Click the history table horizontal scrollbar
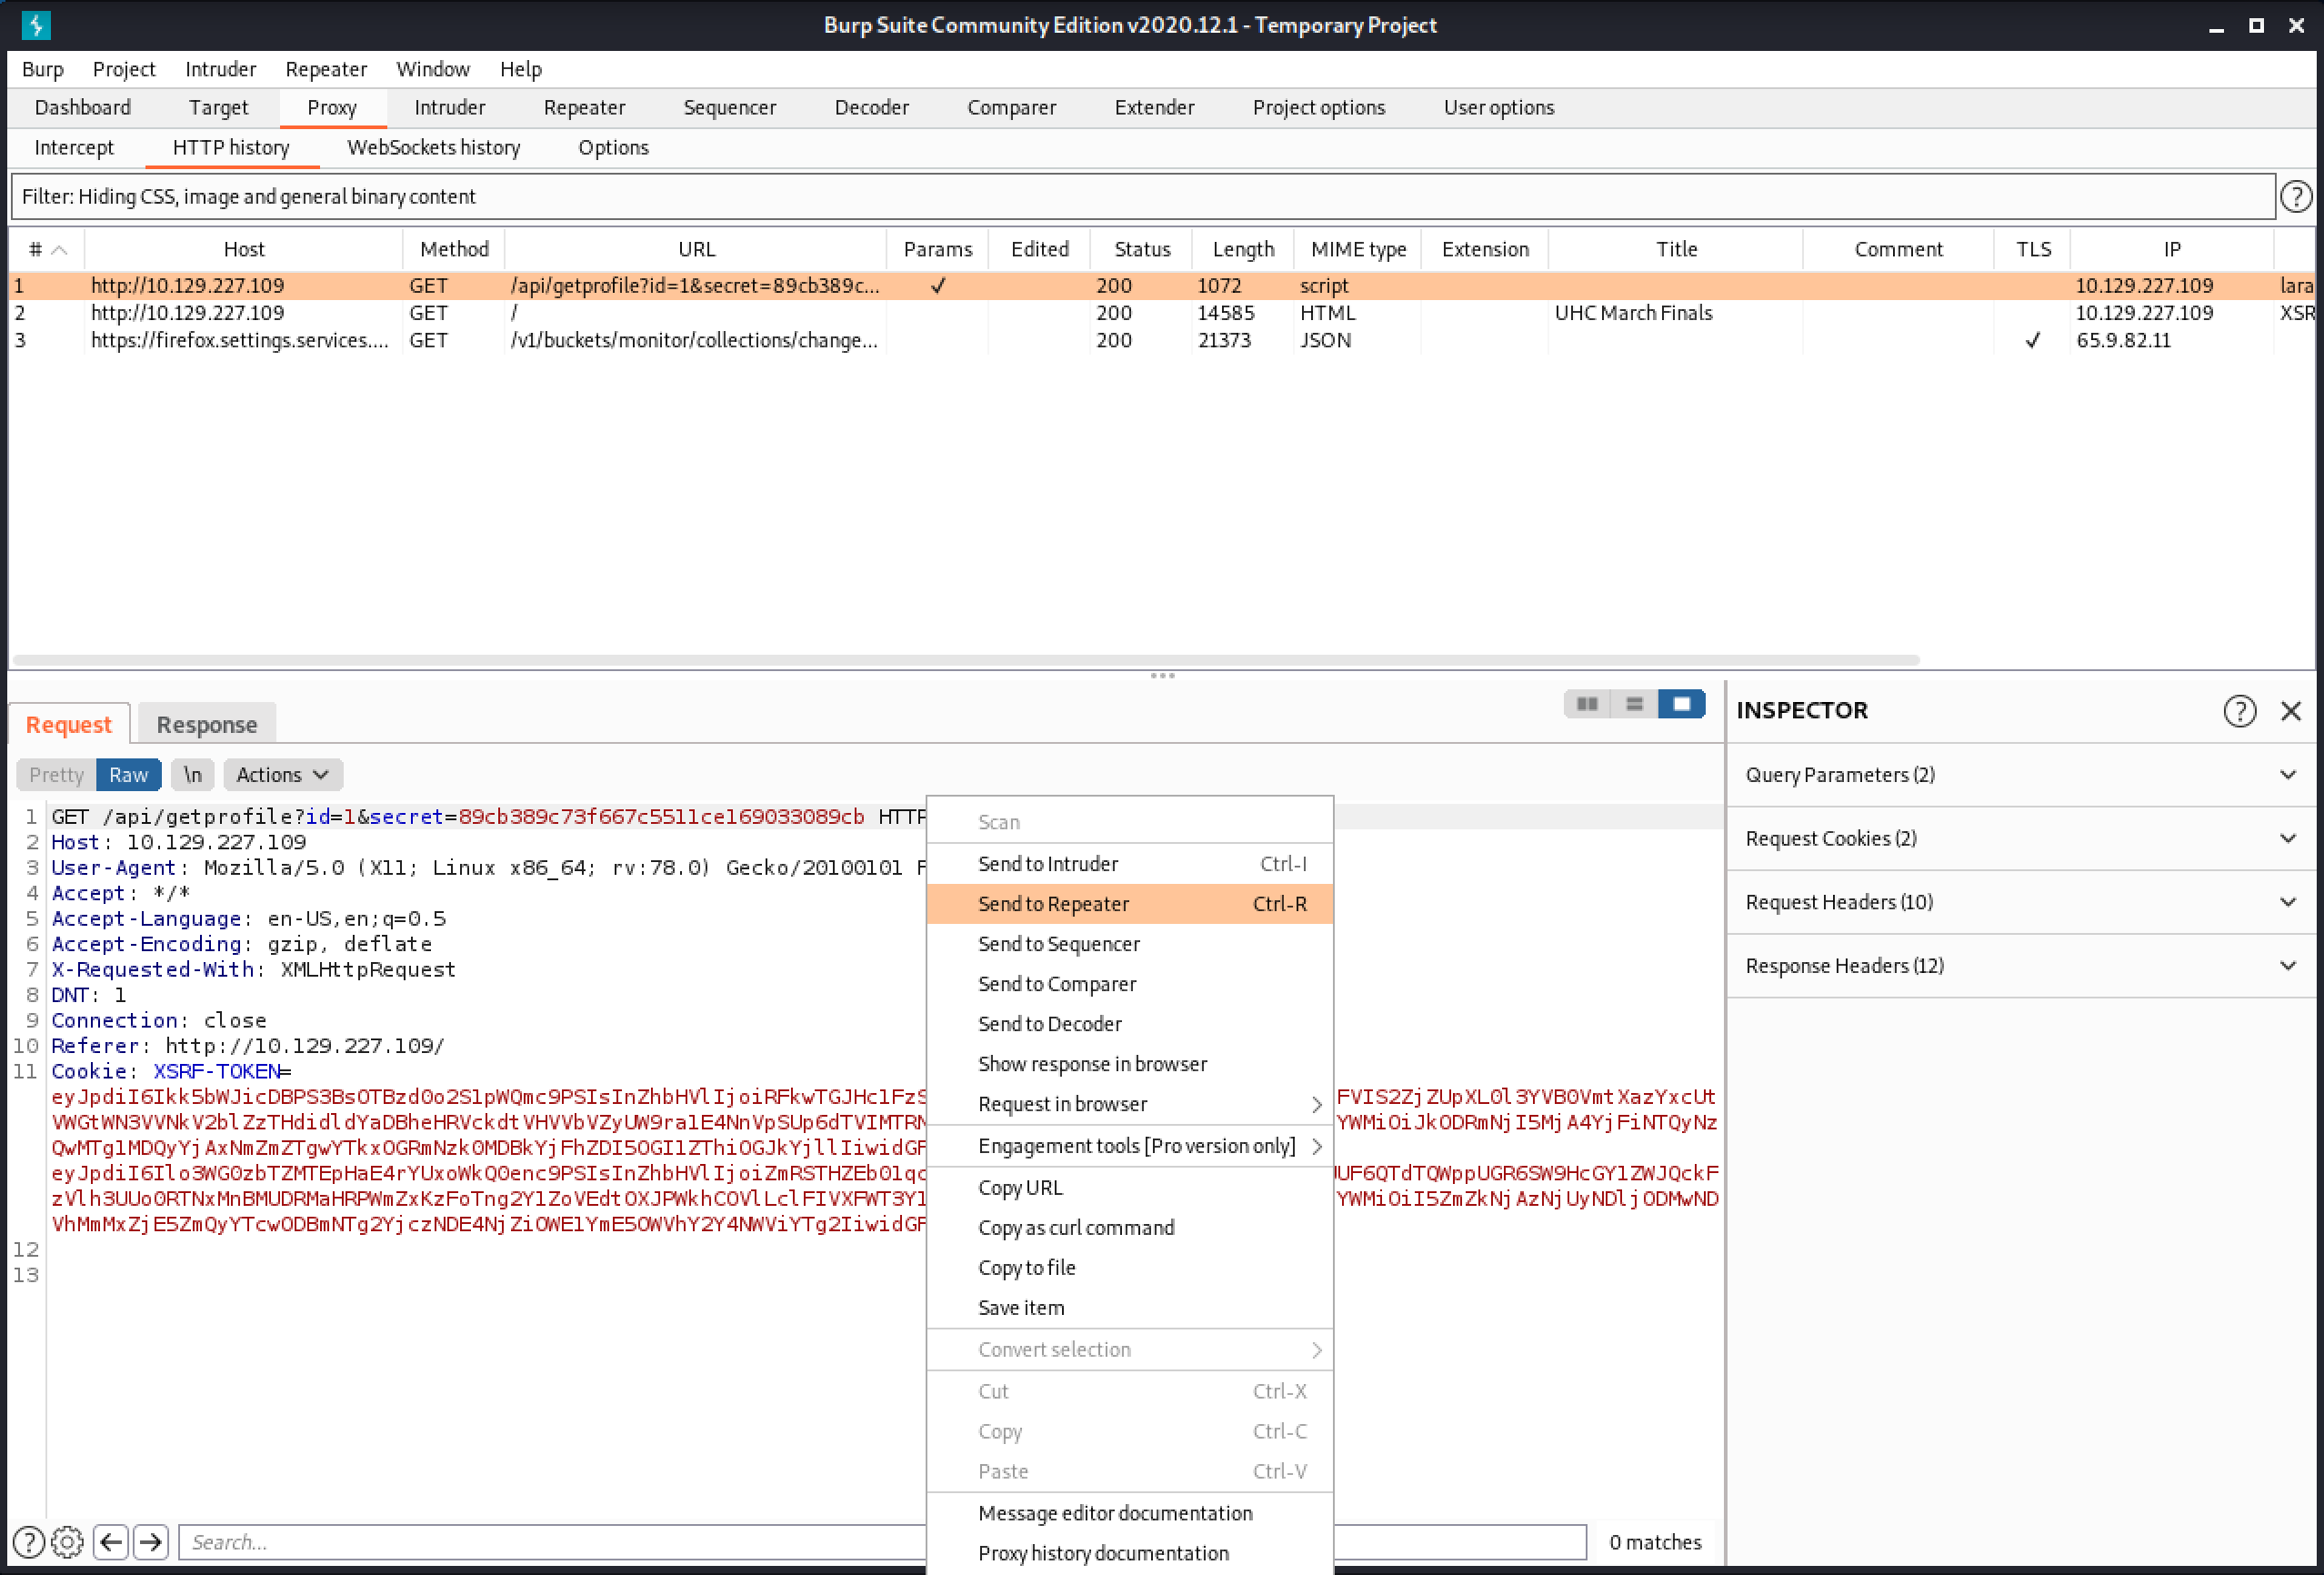This screenshot has height=1575, width=2324. click(966, 660)
